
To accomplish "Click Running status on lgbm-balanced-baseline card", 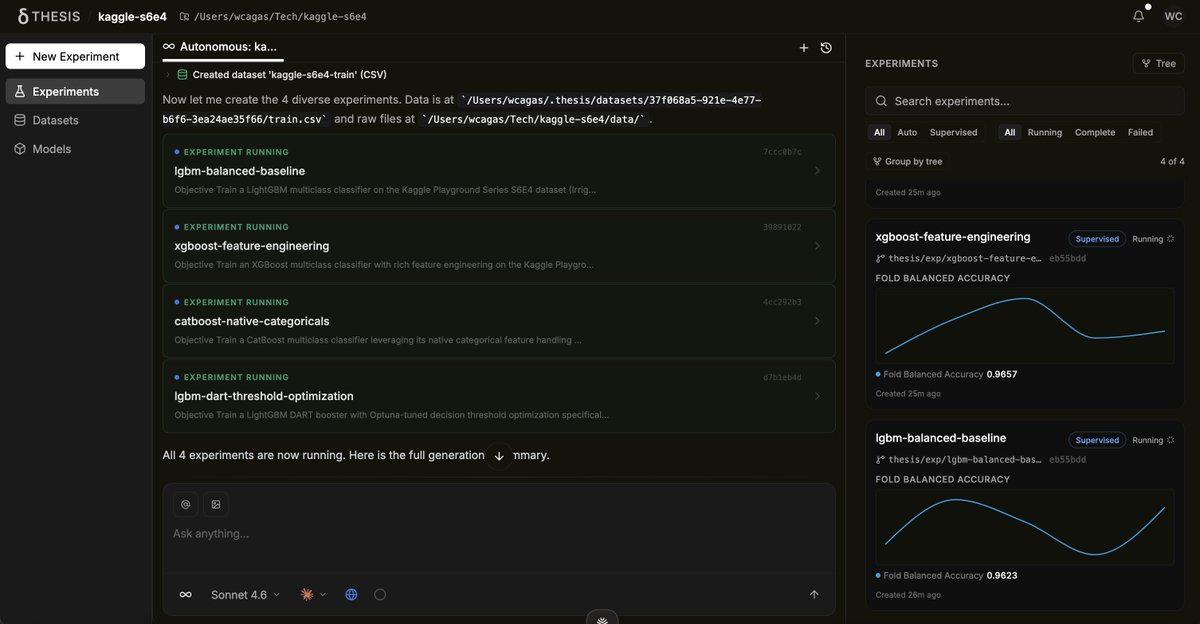I will coord(1153,440).
